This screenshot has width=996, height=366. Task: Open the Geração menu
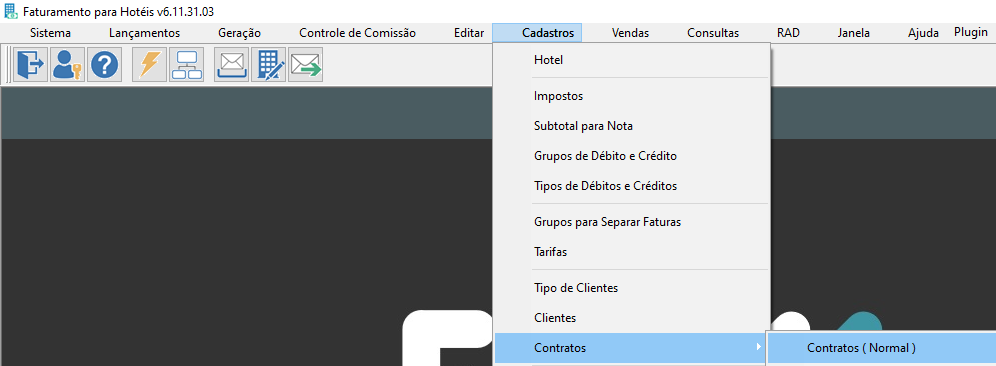click(x=239, y=33)
